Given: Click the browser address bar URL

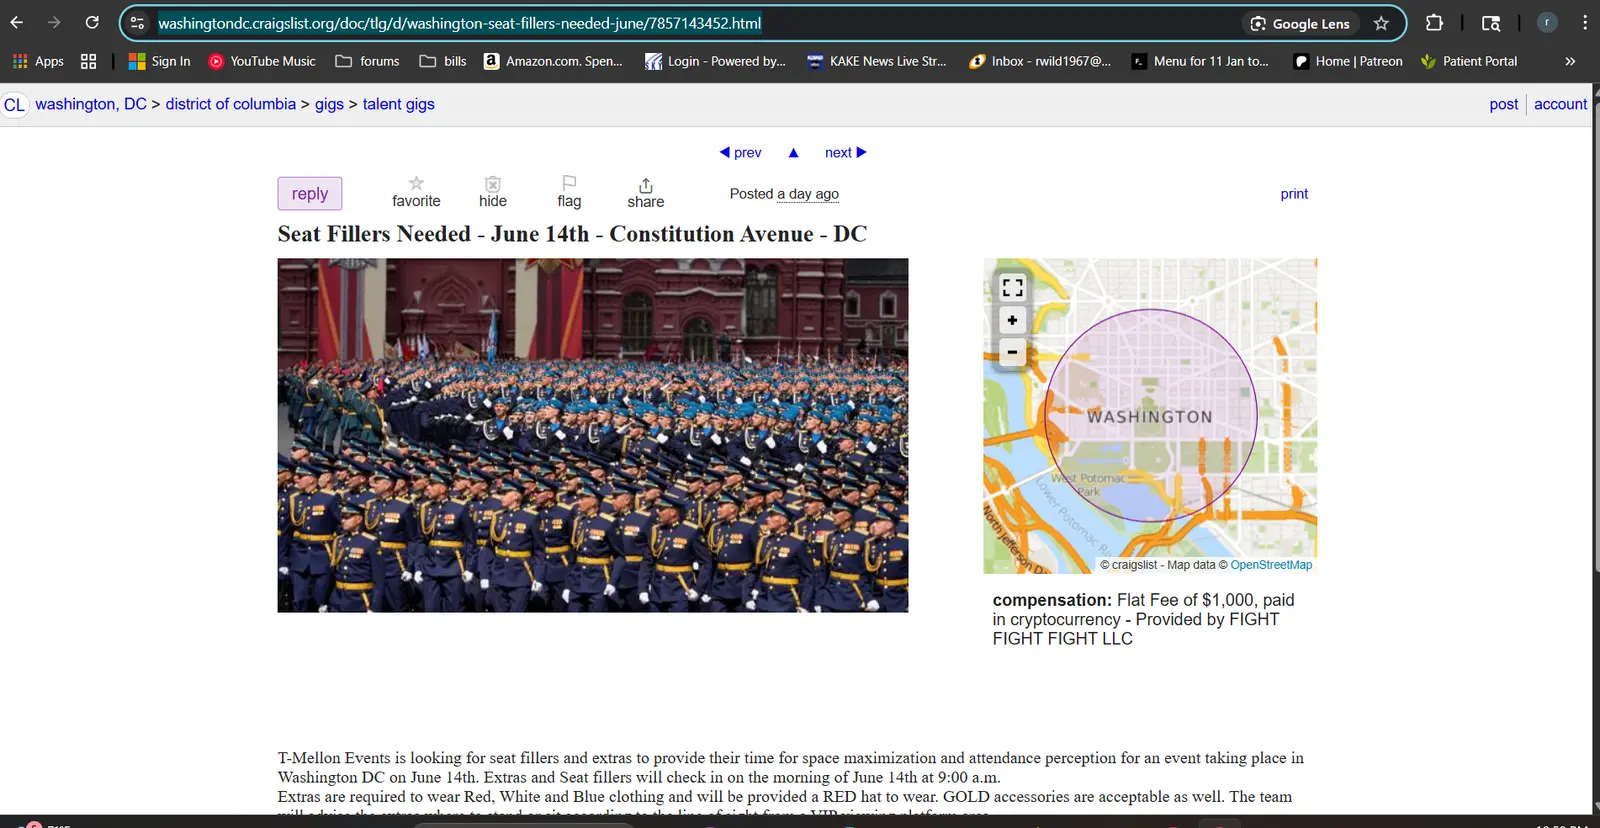Looking at the screenshot, I should click(460, 23).
